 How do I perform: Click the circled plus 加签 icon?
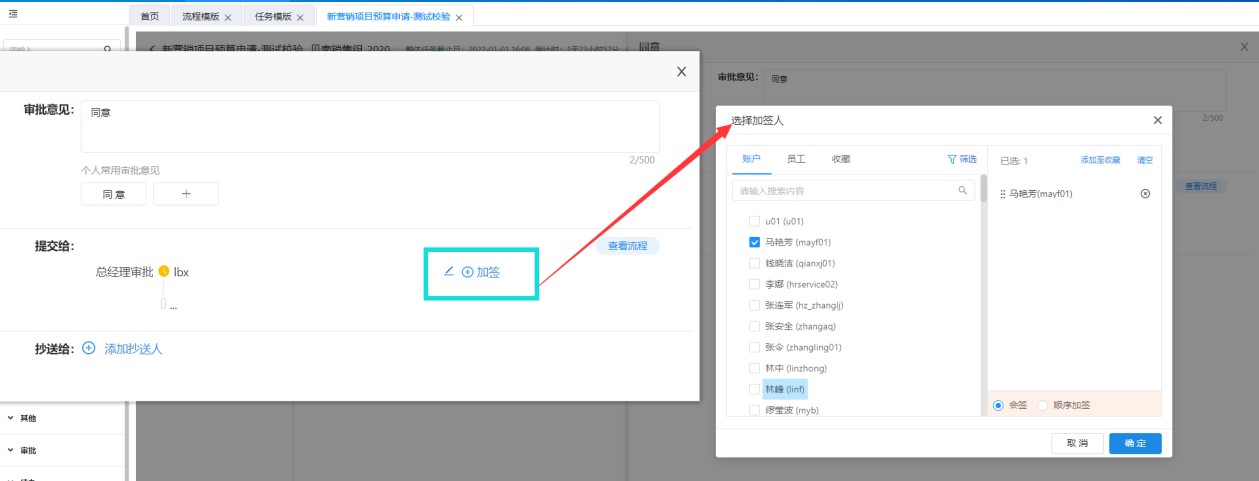click(x=467, y=272)
